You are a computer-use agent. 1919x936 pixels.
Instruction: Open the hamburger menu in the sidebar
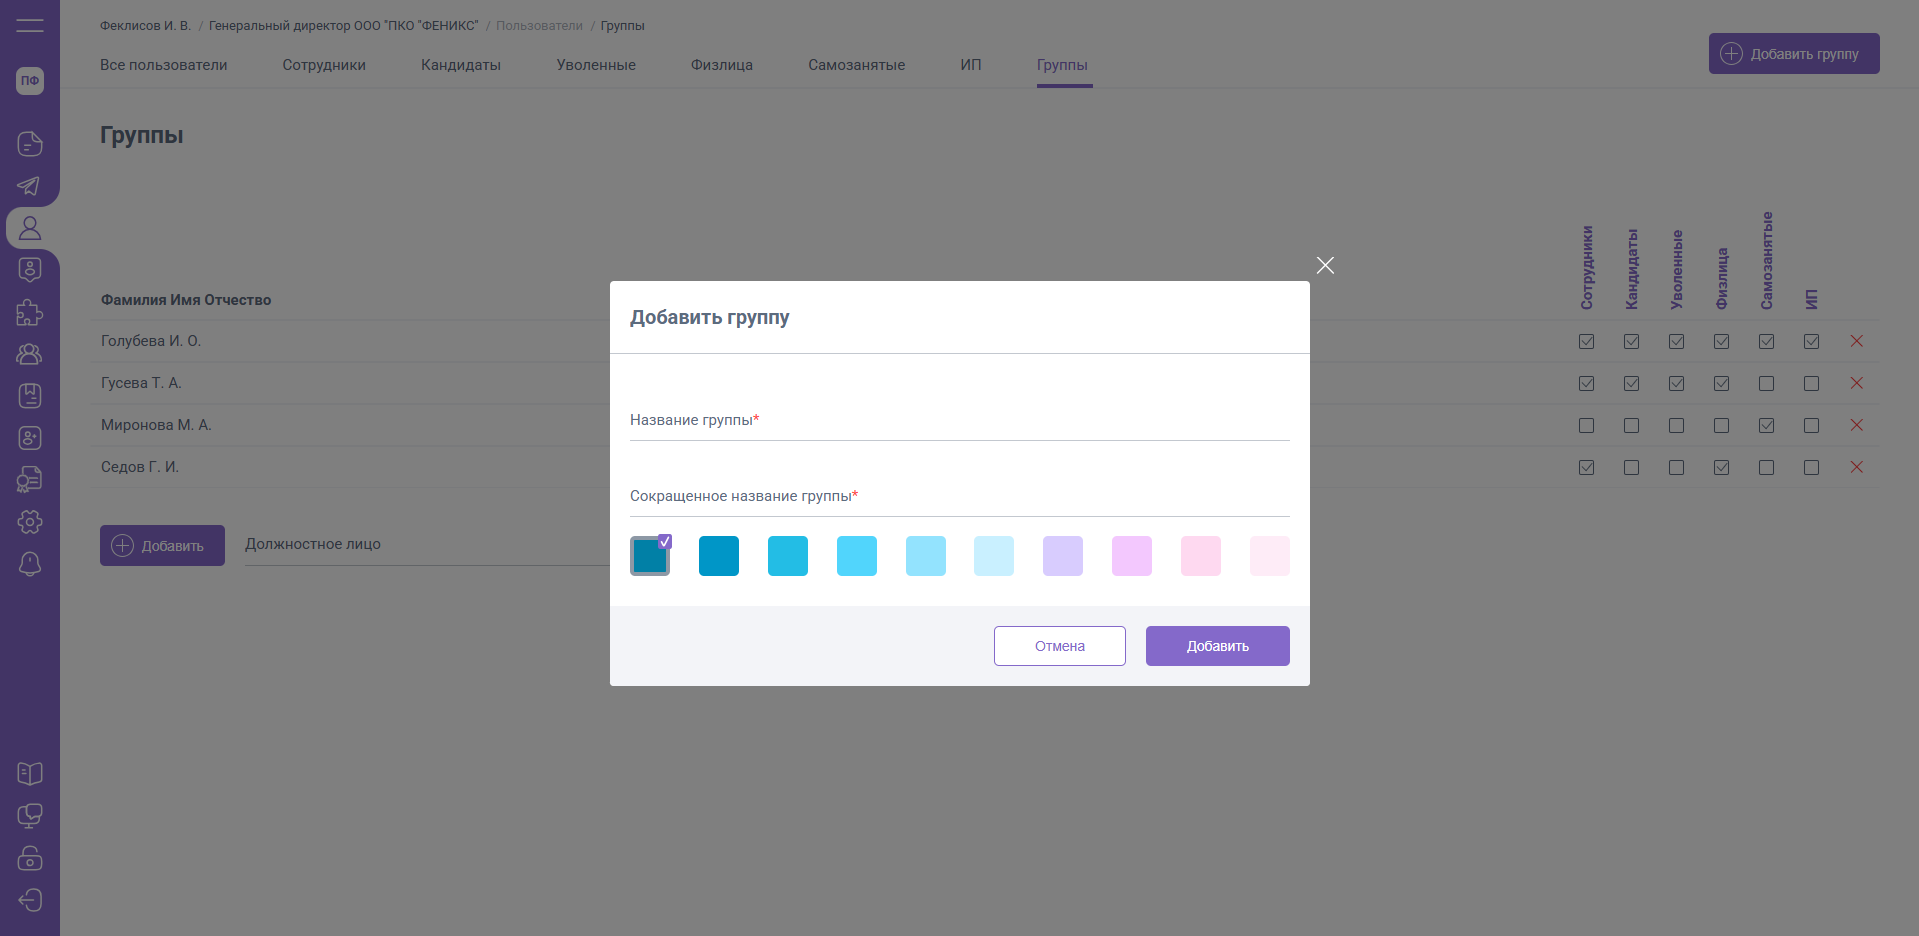pyautogui.click(x=30, y=25)
